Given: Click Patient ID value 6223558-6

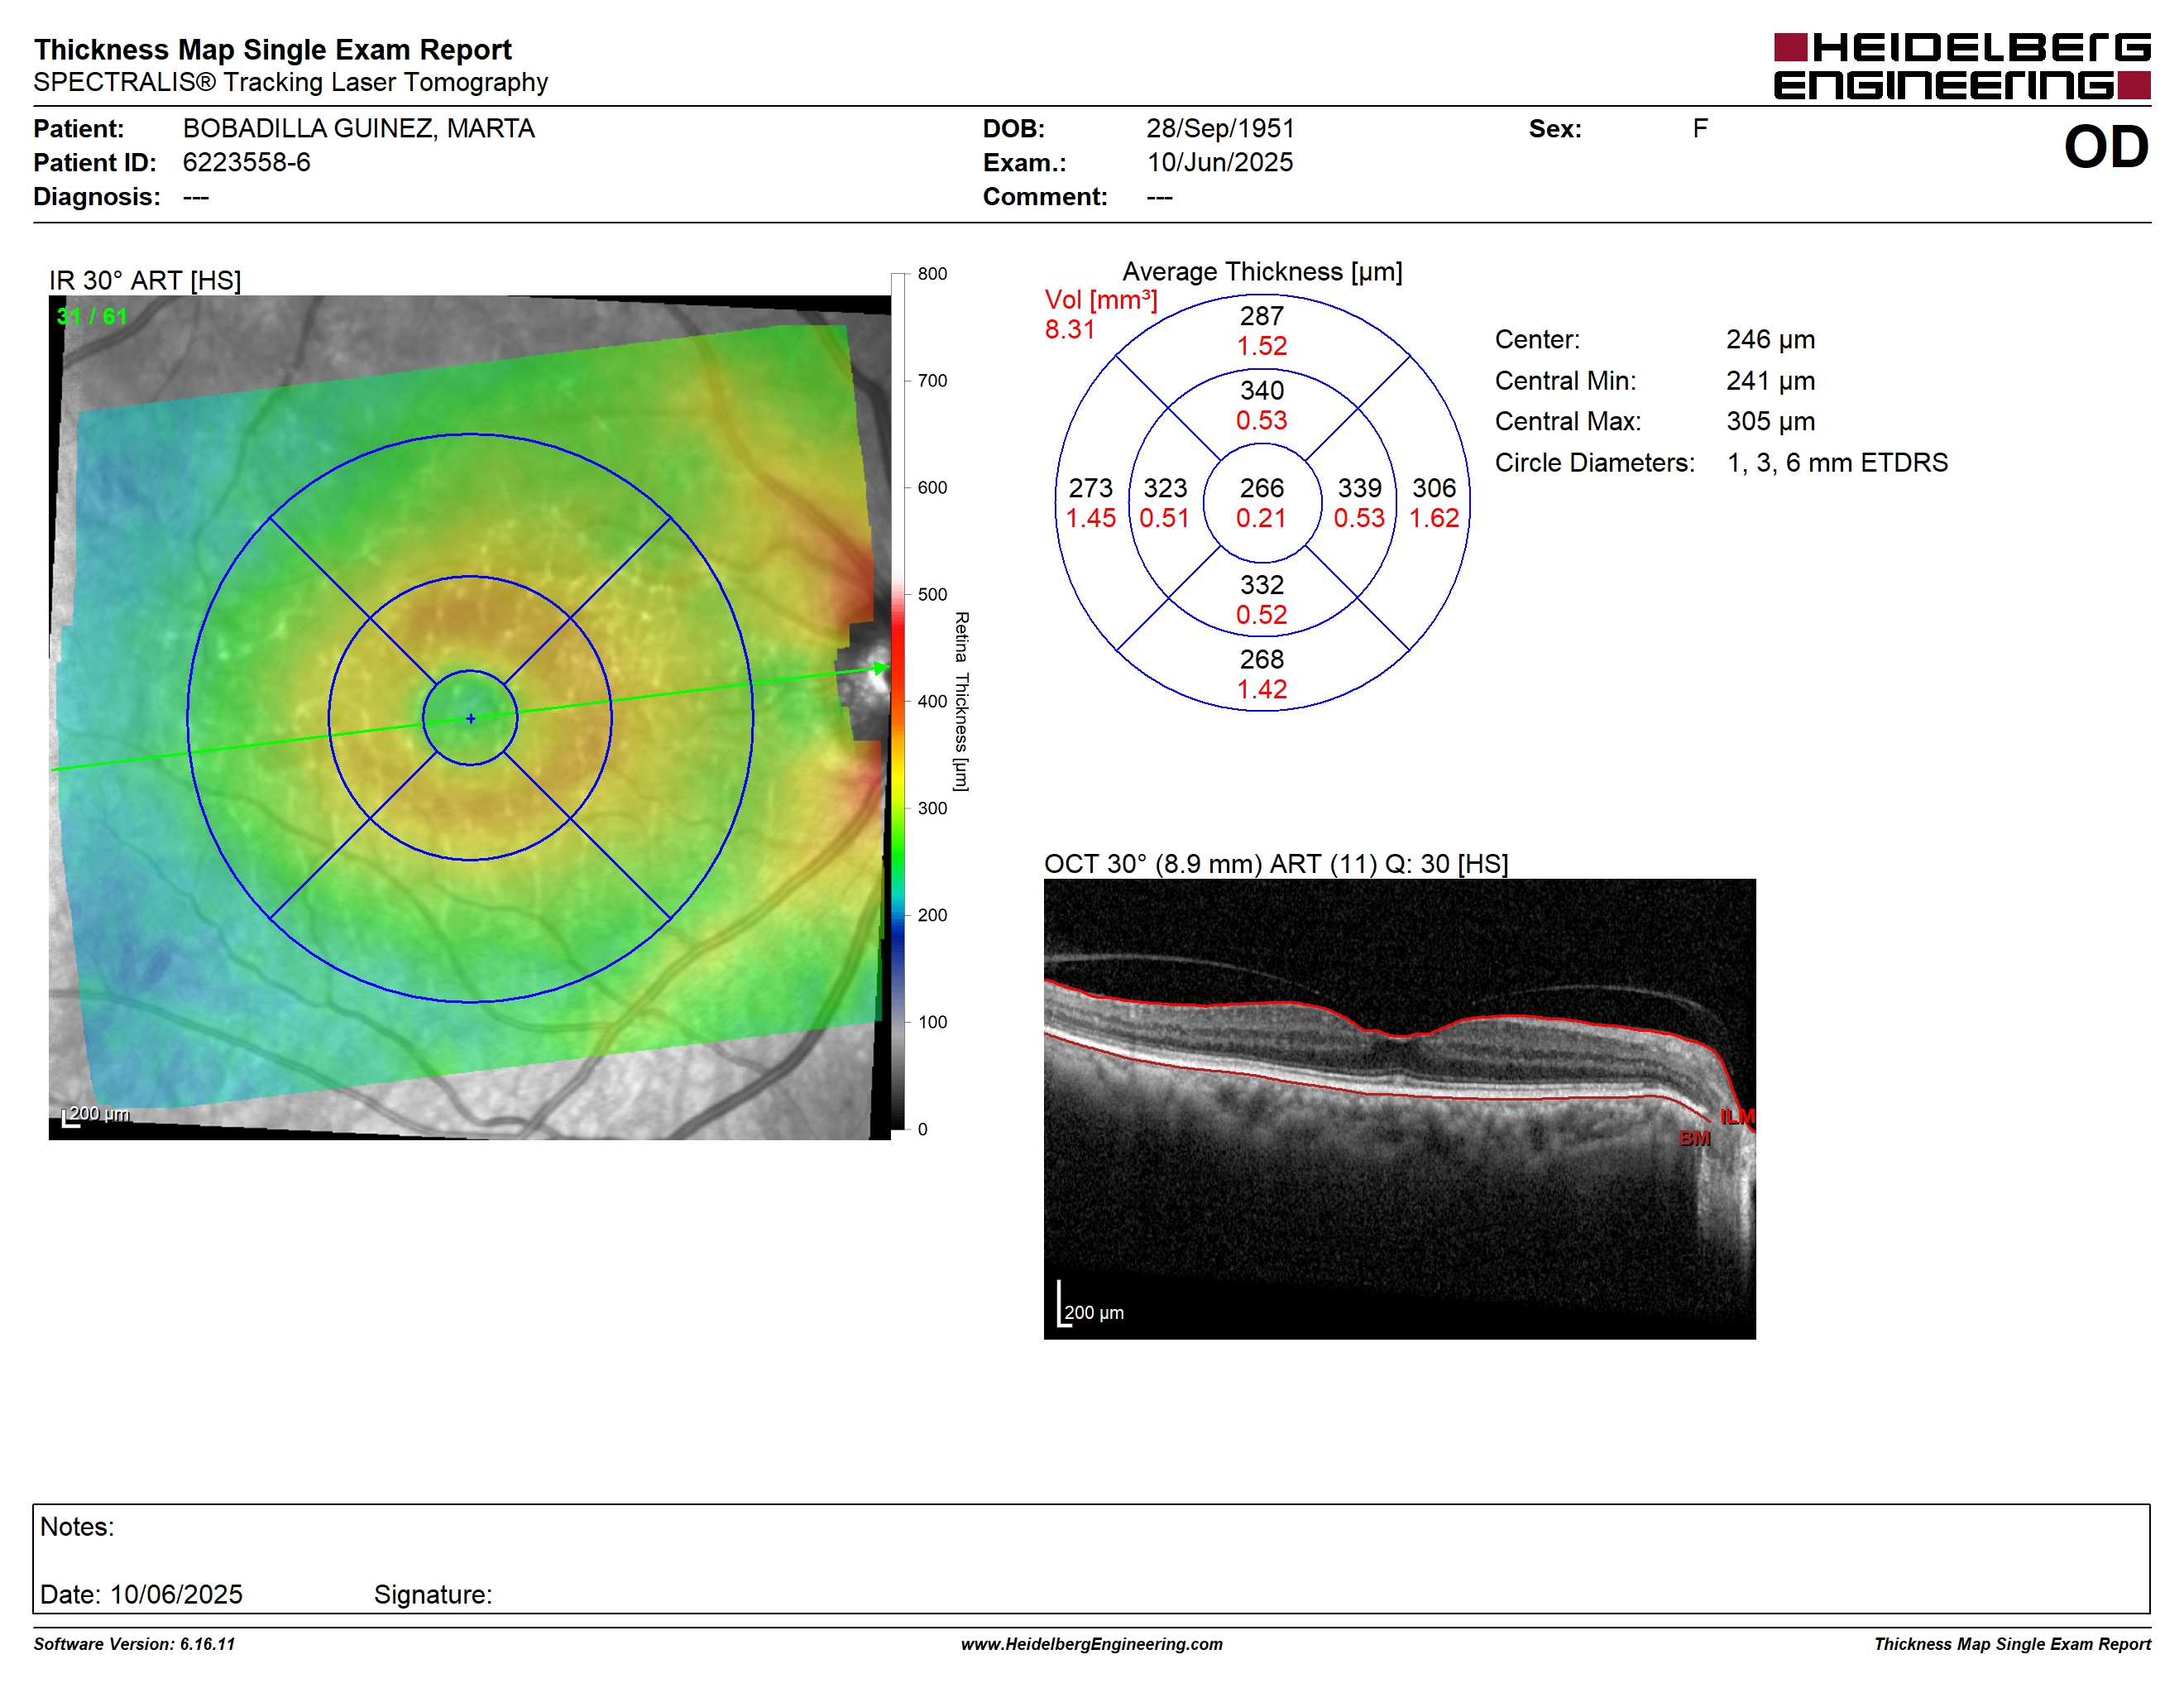Looking at the screenshot, I should [246, 162].
